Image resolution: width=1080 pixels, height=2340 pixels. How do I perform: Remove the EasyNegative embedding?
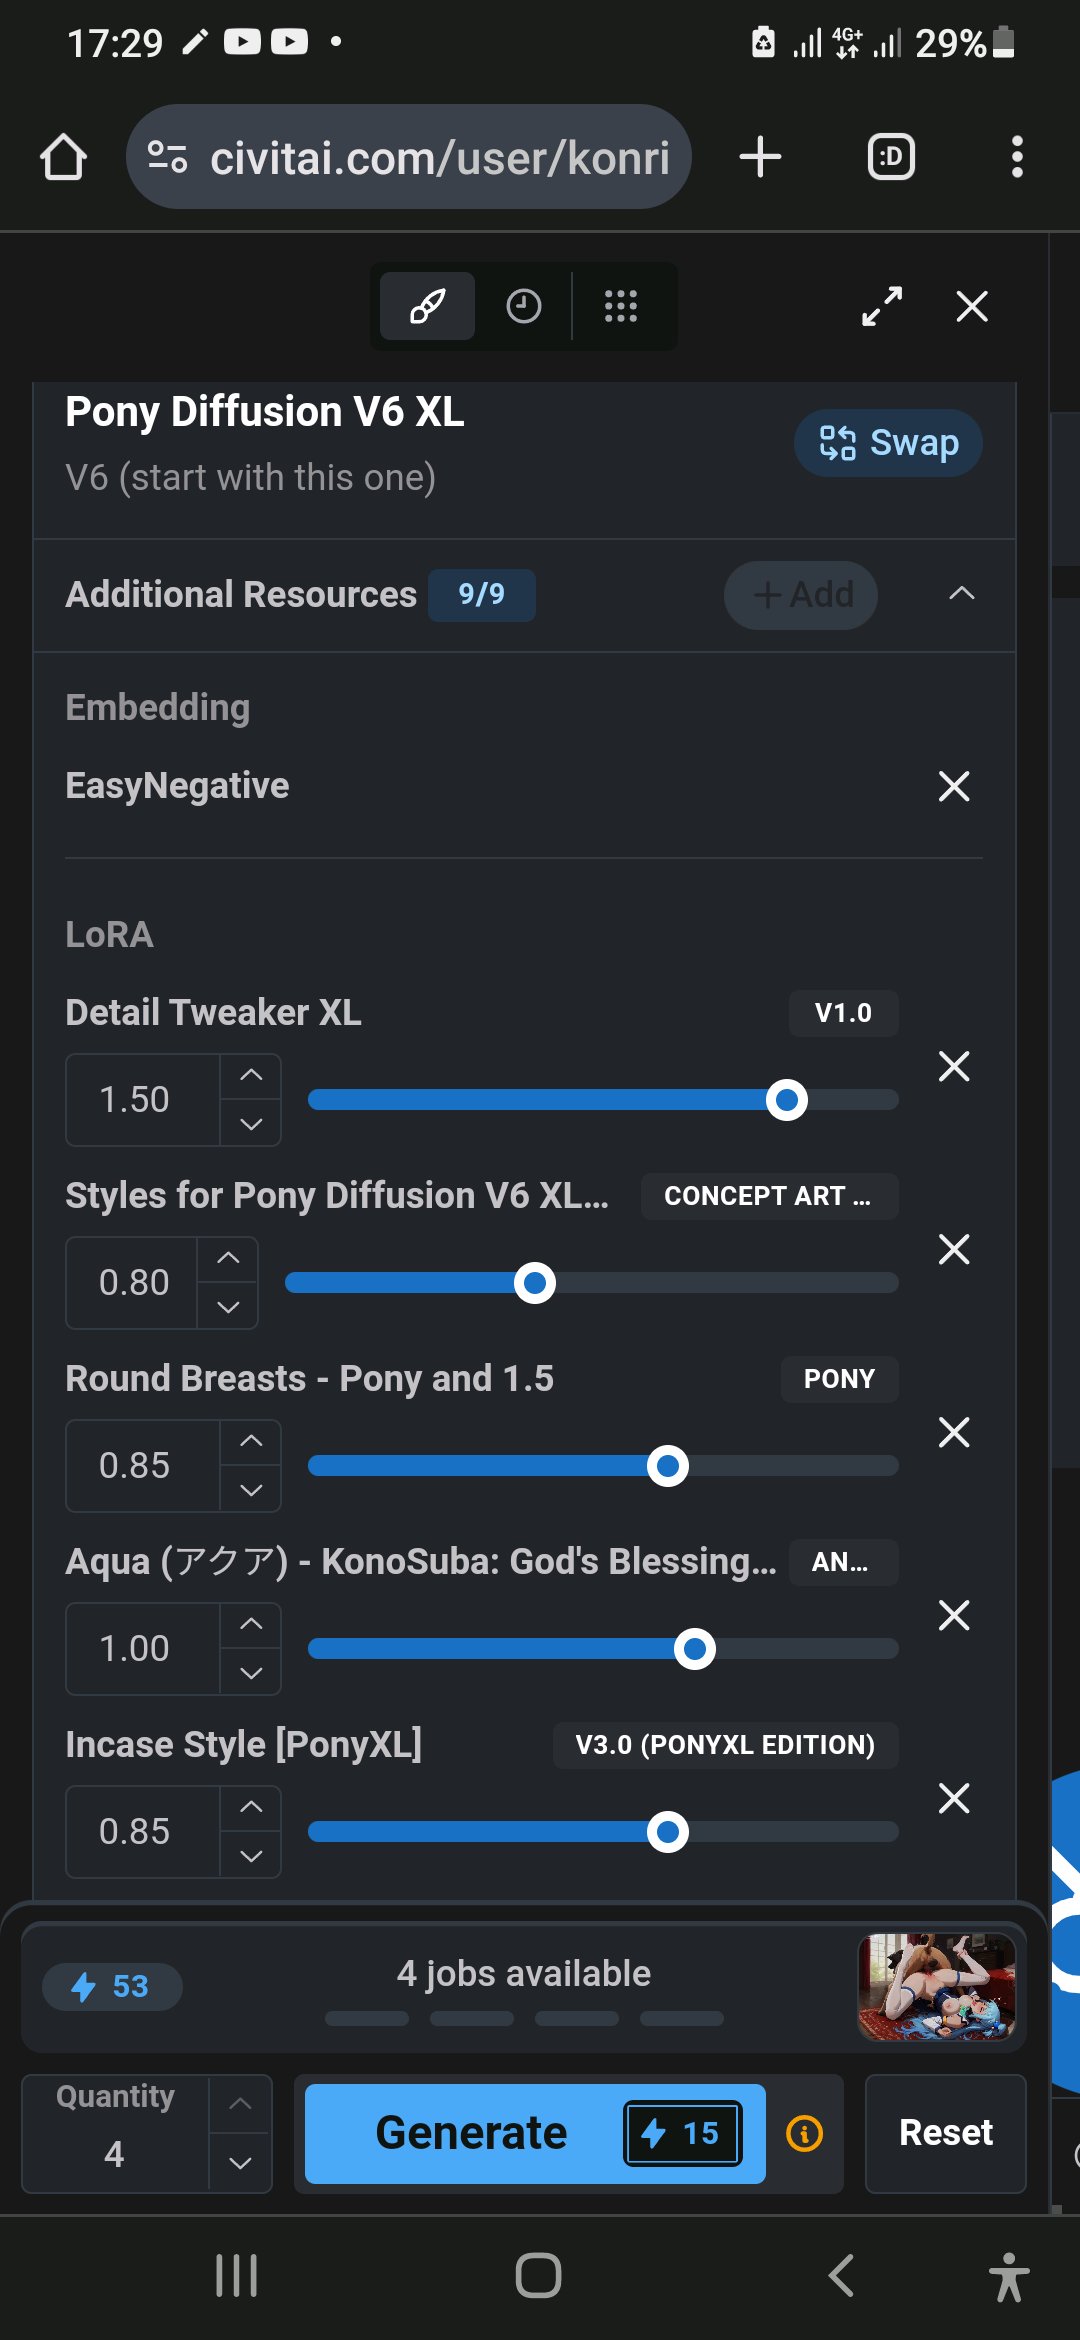tap(954, 787)
